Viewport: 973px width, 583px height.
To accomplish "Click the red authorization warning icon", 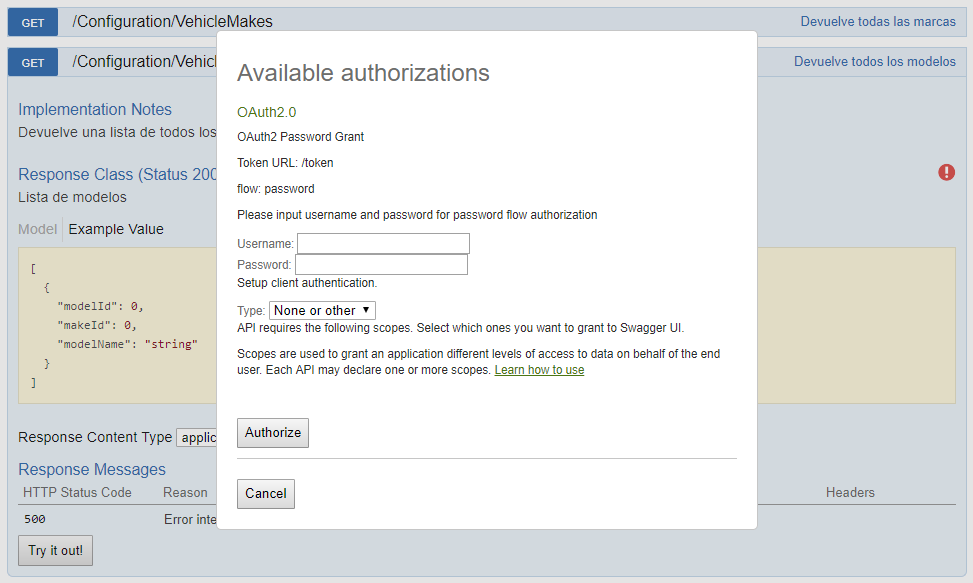I will [x=946, y=173].
